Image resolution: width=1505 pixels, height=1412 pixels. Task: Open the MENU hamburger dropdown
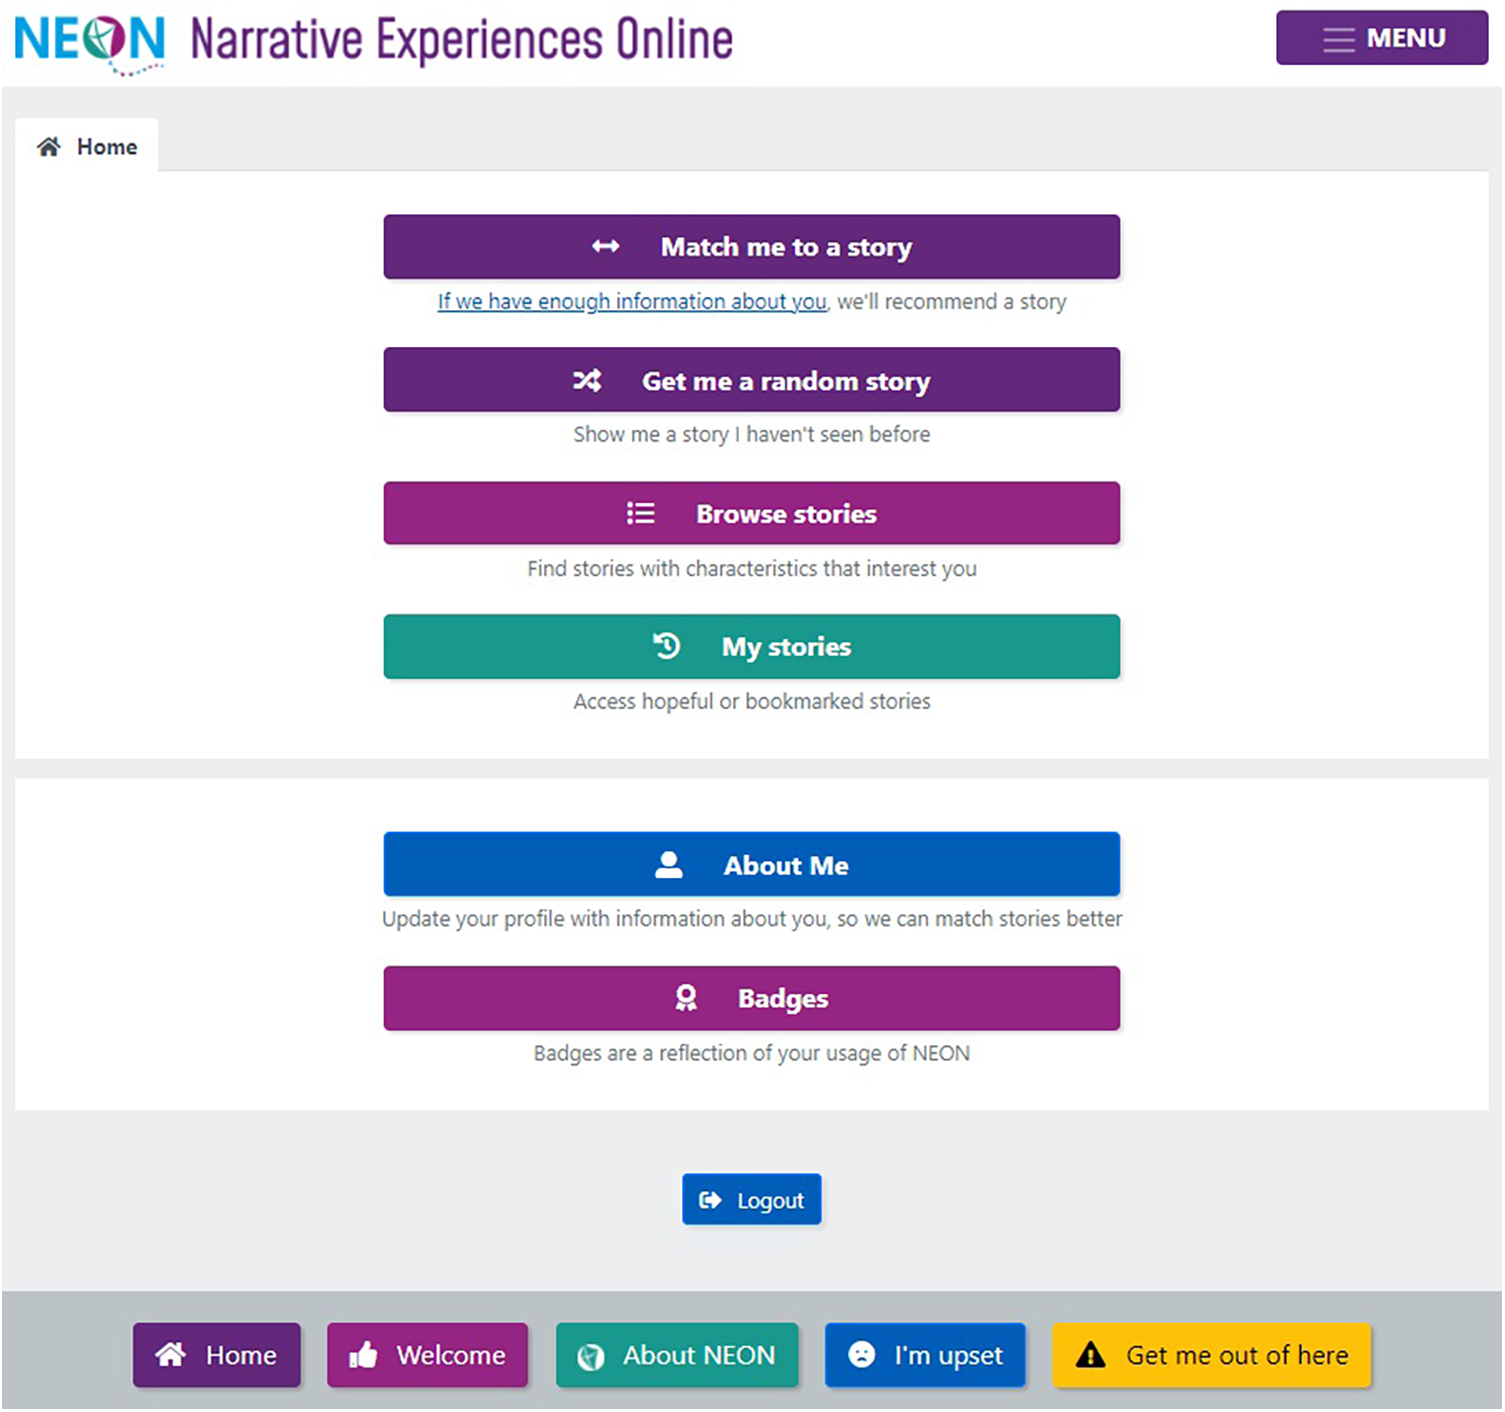click(x=1381, y=38)
